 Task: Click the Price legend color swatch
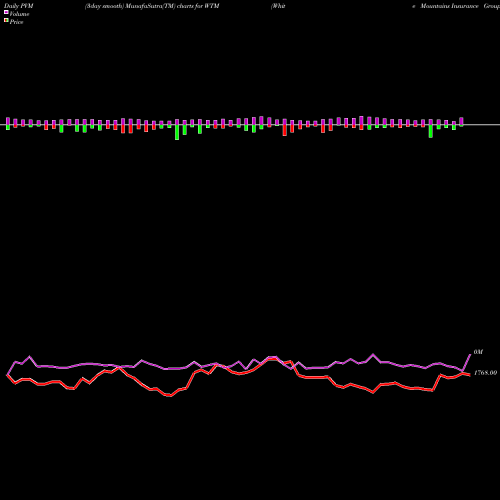6,20
